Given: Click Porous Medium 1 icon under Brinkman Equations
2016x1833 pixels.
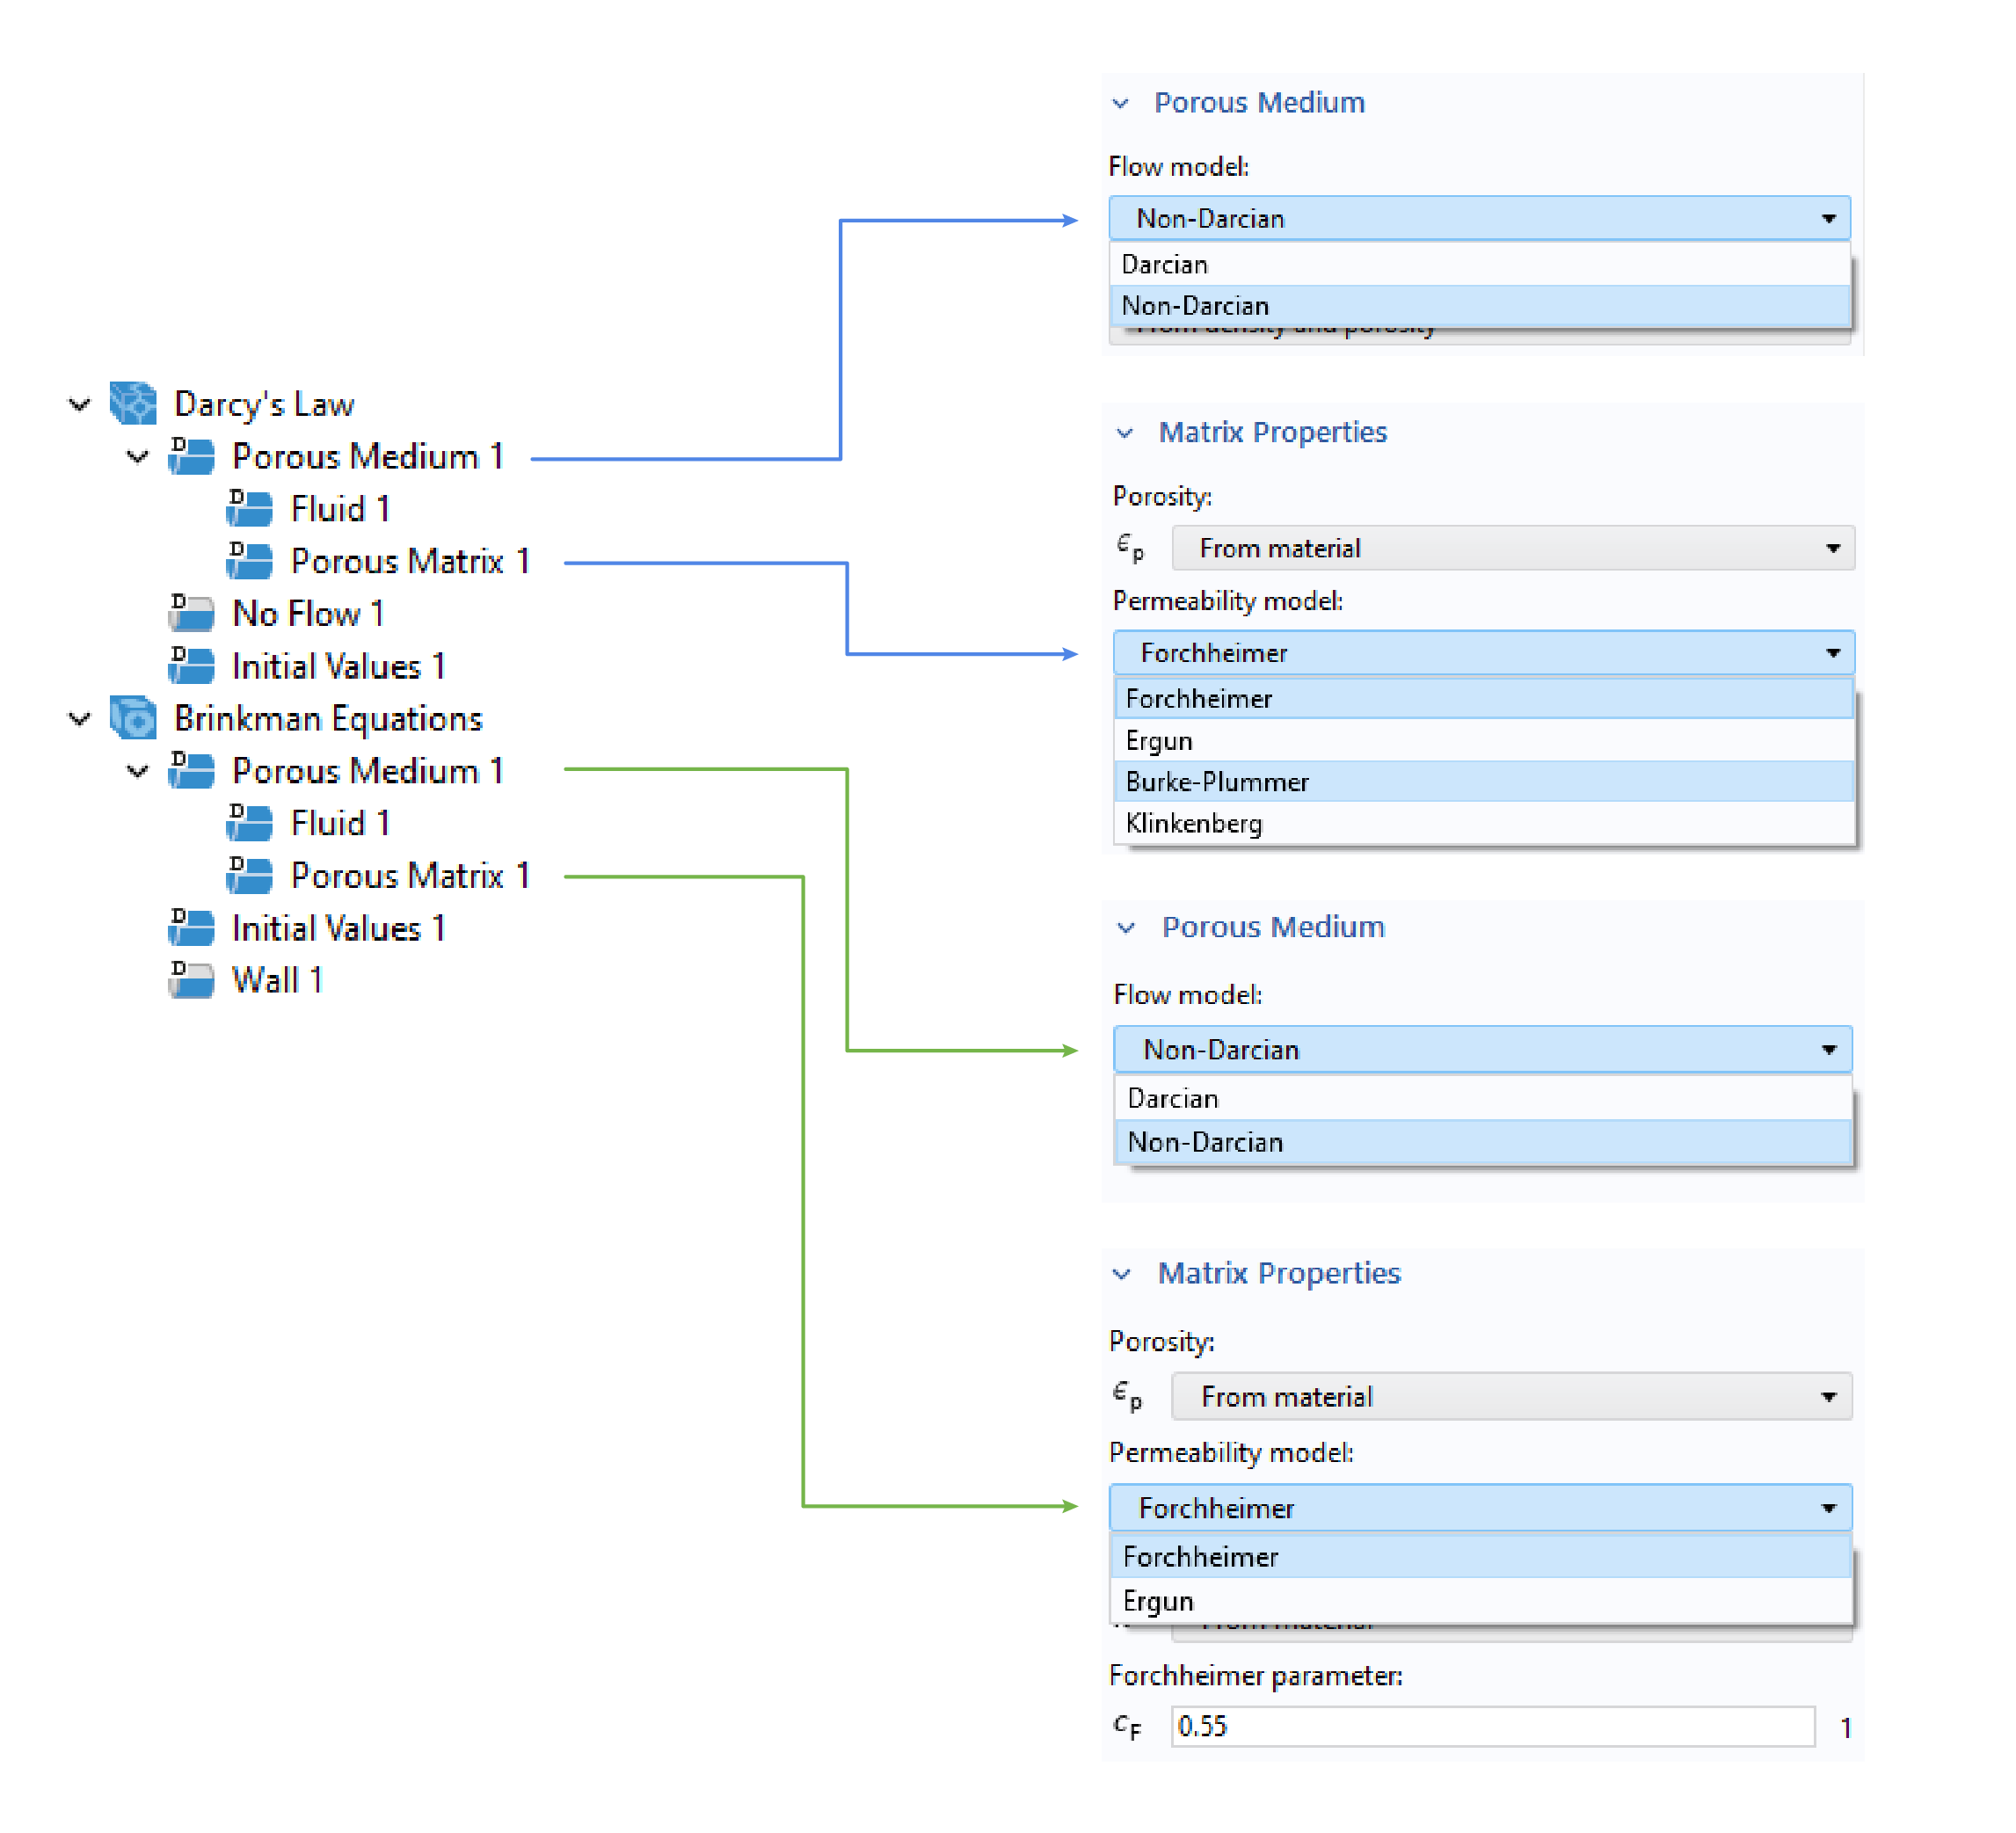Looking at the screenshot, I should click(x=191, y=770).
